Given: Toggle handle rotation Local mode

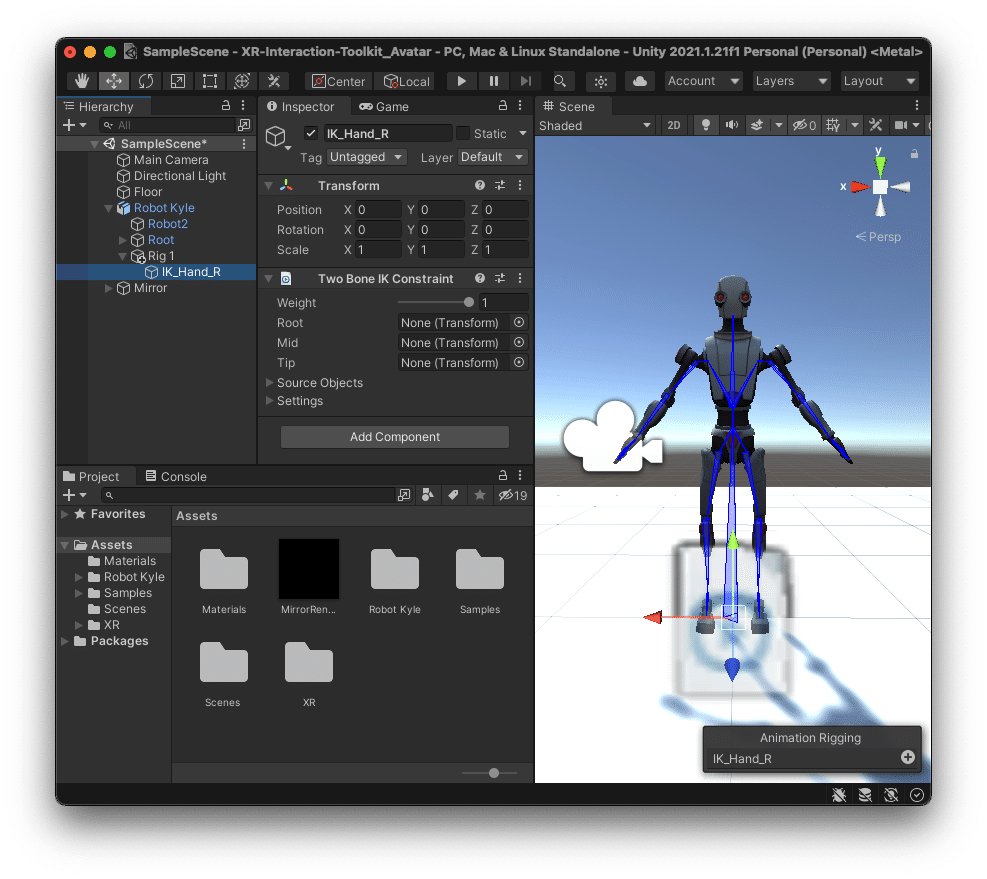Looking at the screenshot, I should point(407,81).
